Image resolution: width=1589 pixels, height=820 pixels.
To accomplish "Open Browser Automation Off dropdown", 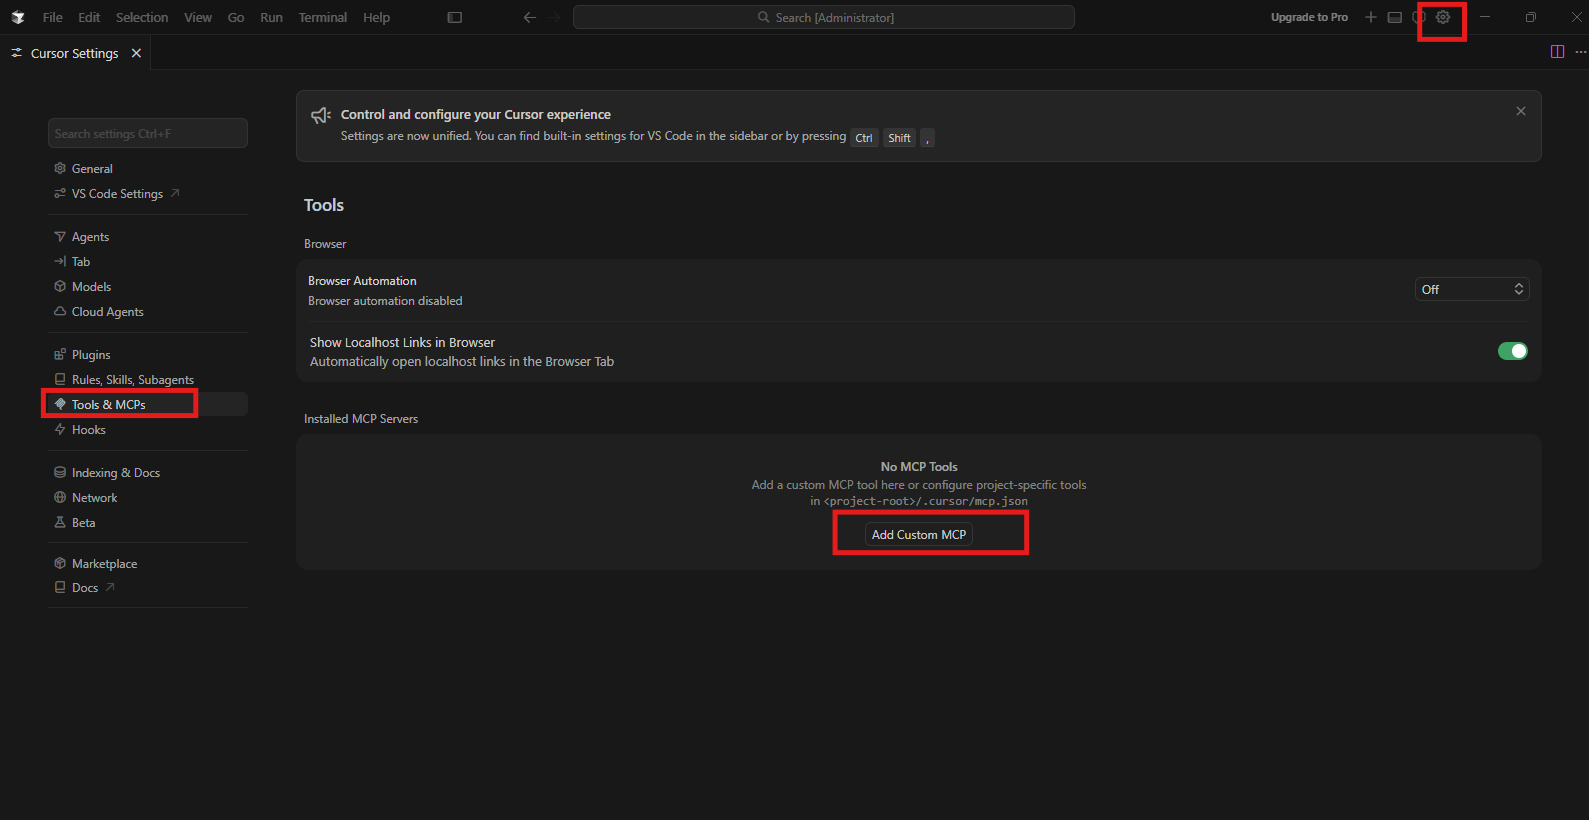I will point(1472,289).
